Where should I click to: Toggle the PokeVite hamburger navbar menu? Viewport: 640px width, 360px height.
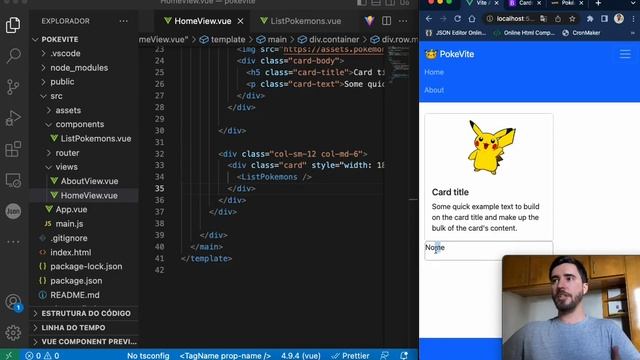pyautogui.click(x=625, y=54)
